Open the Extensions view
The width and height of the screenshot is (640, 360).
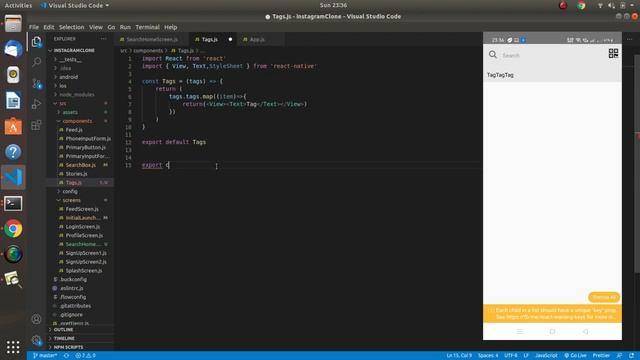click(x=36, y=124)
